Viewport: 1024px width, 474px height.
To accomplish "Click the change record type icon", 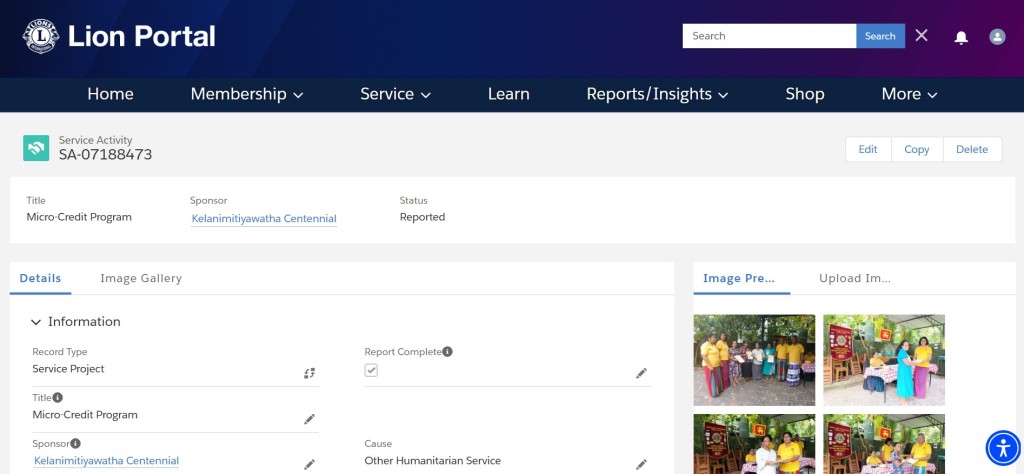I will [x=310, y=373].
